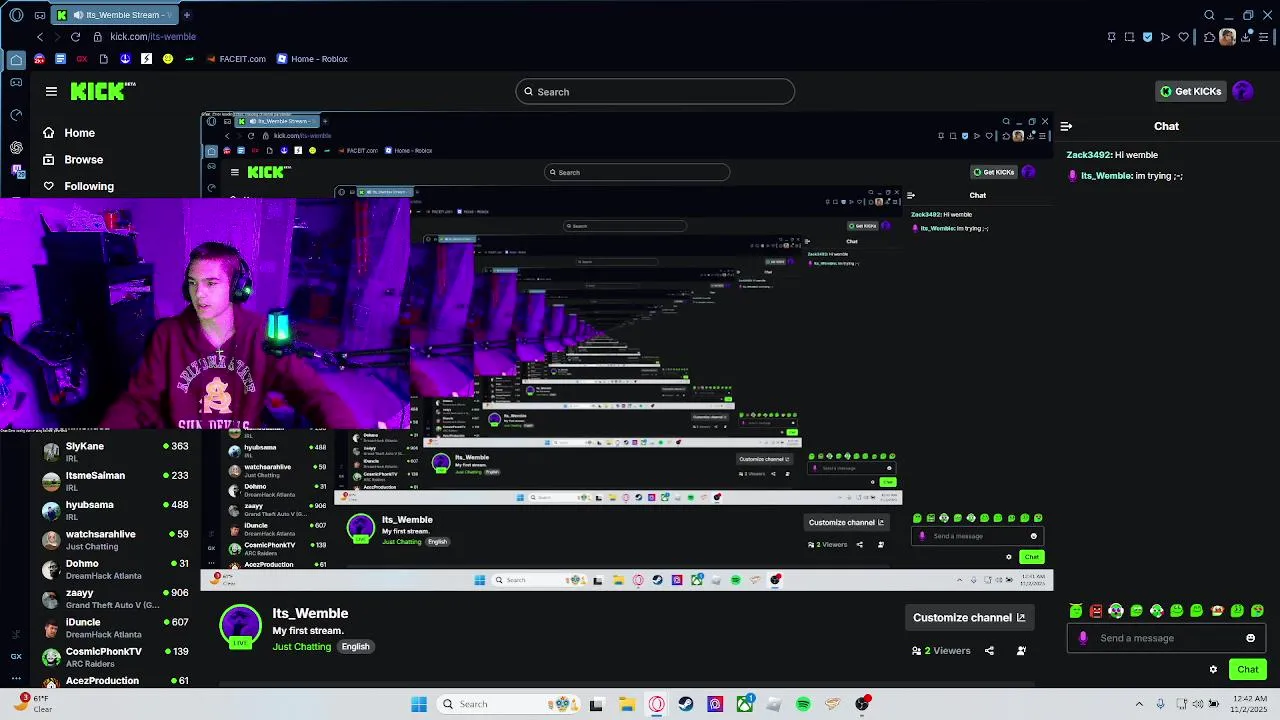Open browser search tabs magnifier icon

1209,15
